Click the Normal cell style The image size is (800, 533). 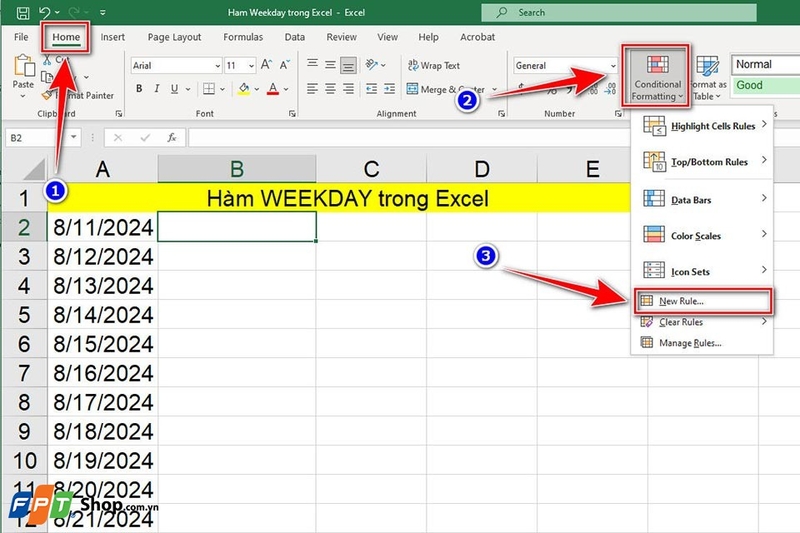tap(765, 64)
